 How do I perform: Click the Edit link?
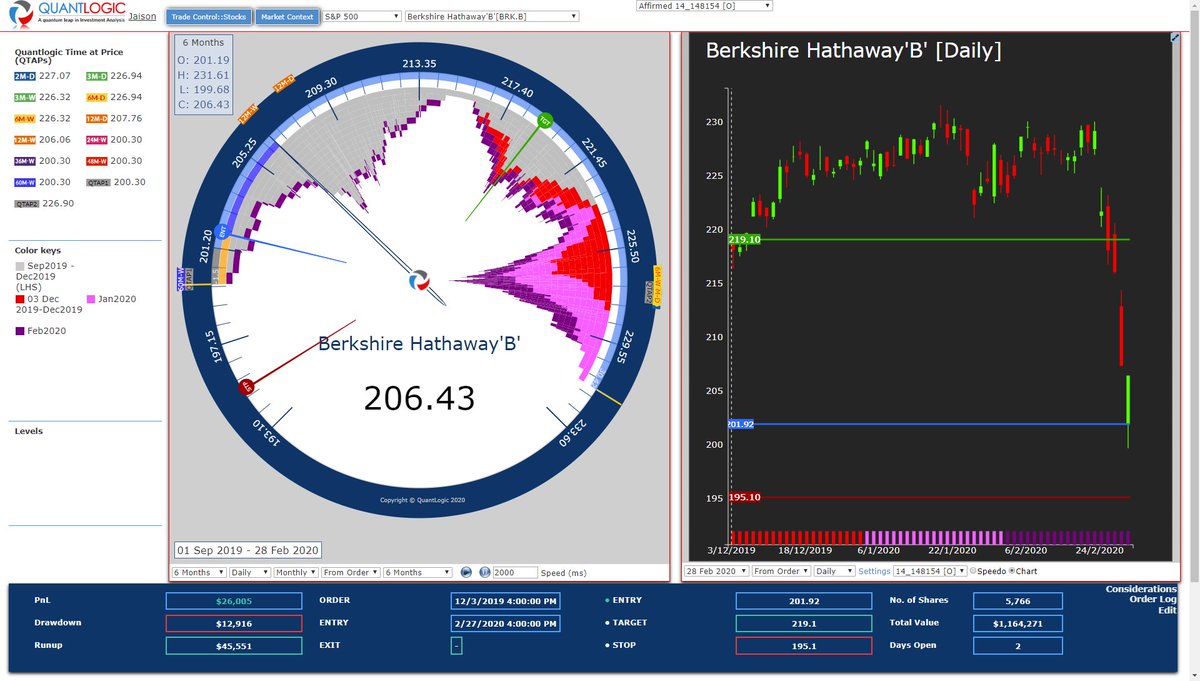[1168, 610]
